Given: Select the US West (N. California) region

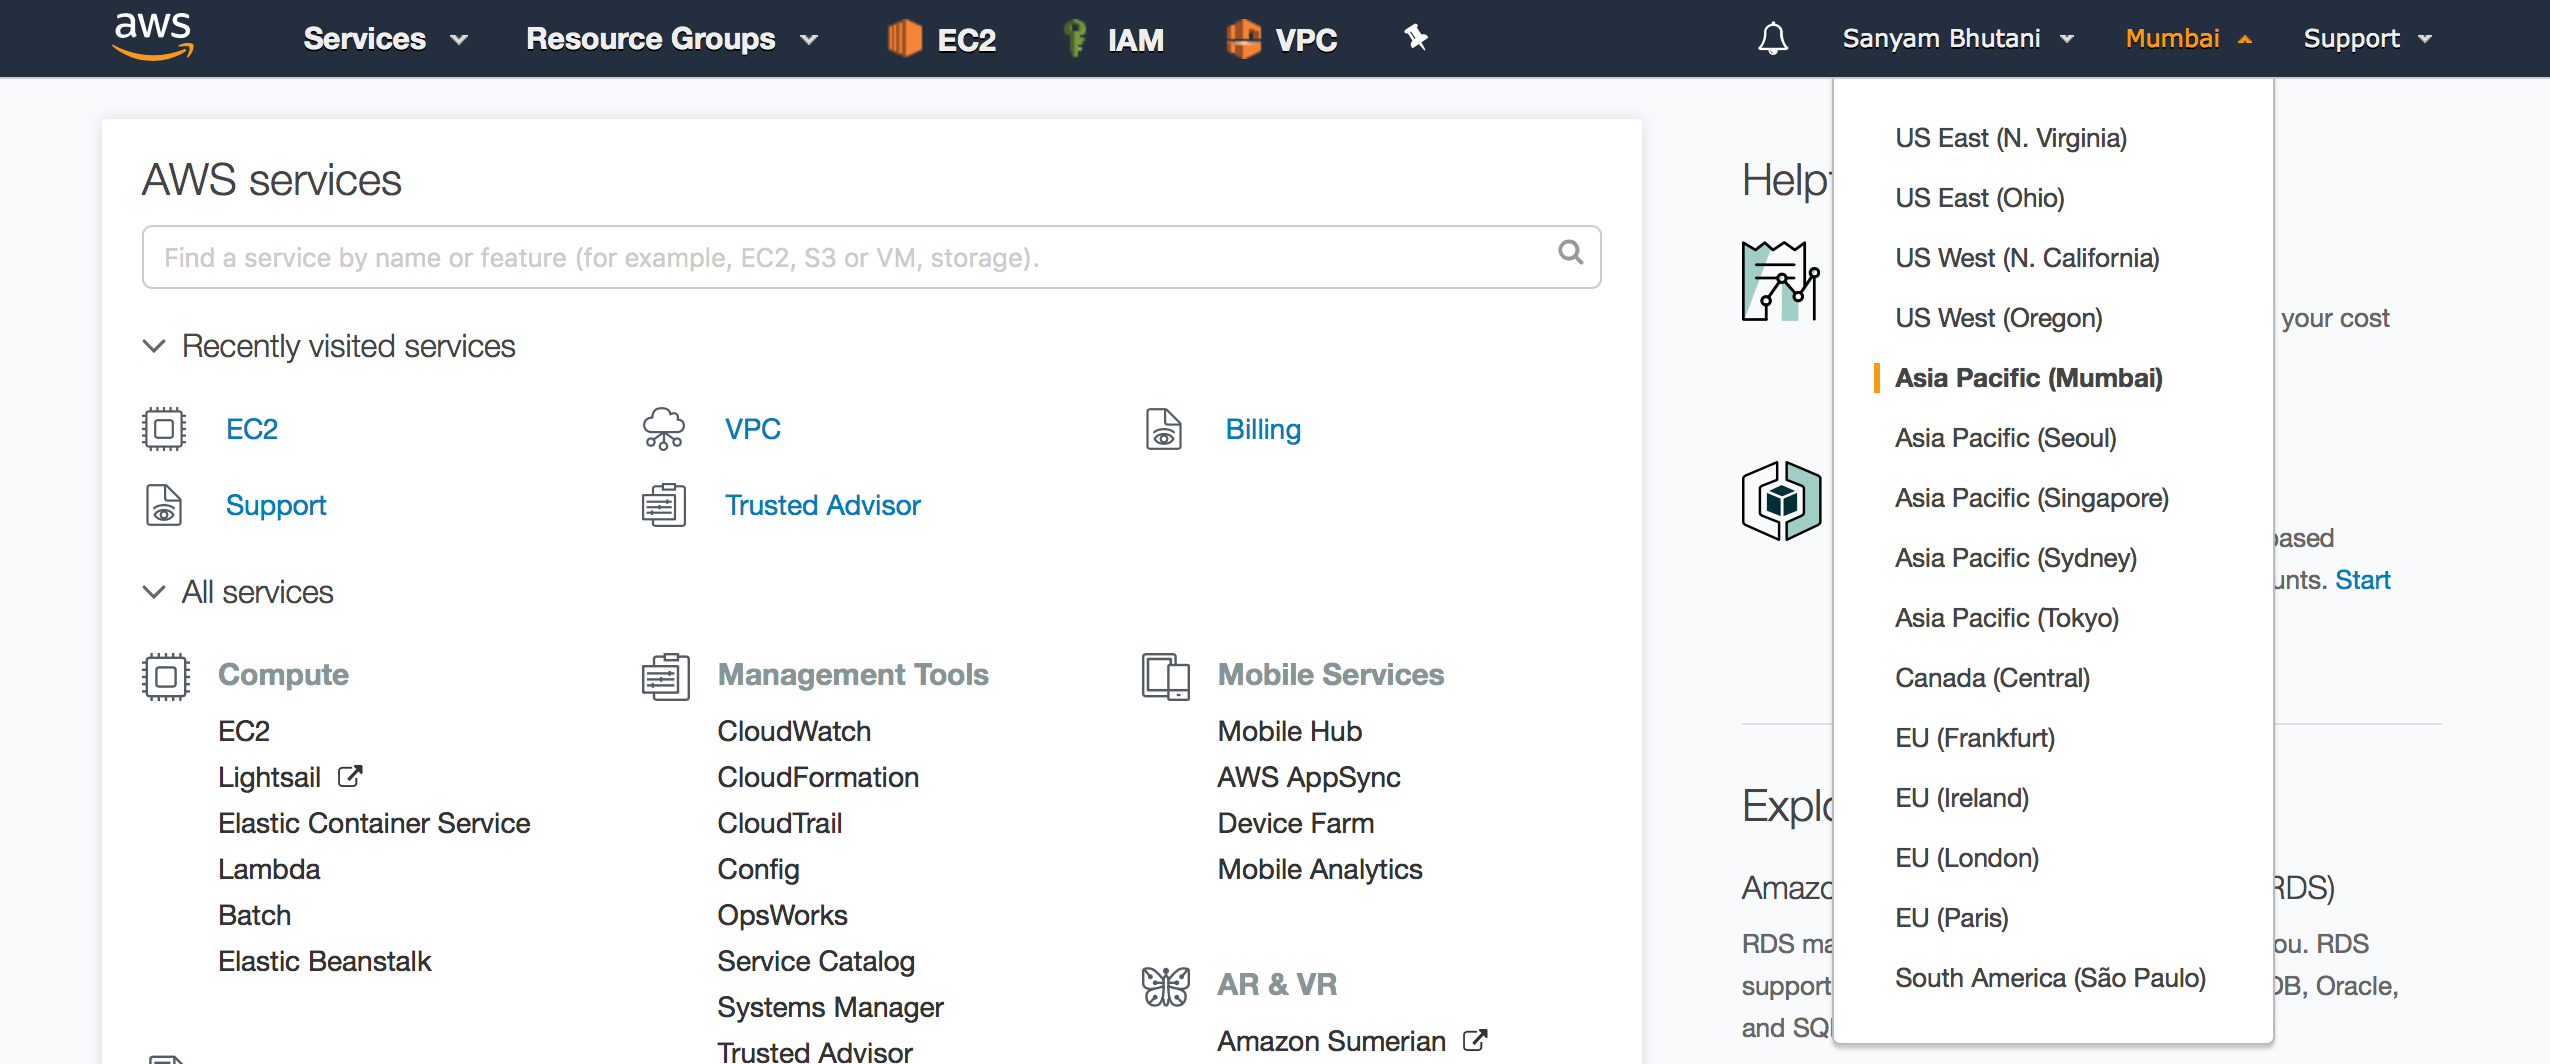Looking at the screenshot, I should tap(2027, 258).
